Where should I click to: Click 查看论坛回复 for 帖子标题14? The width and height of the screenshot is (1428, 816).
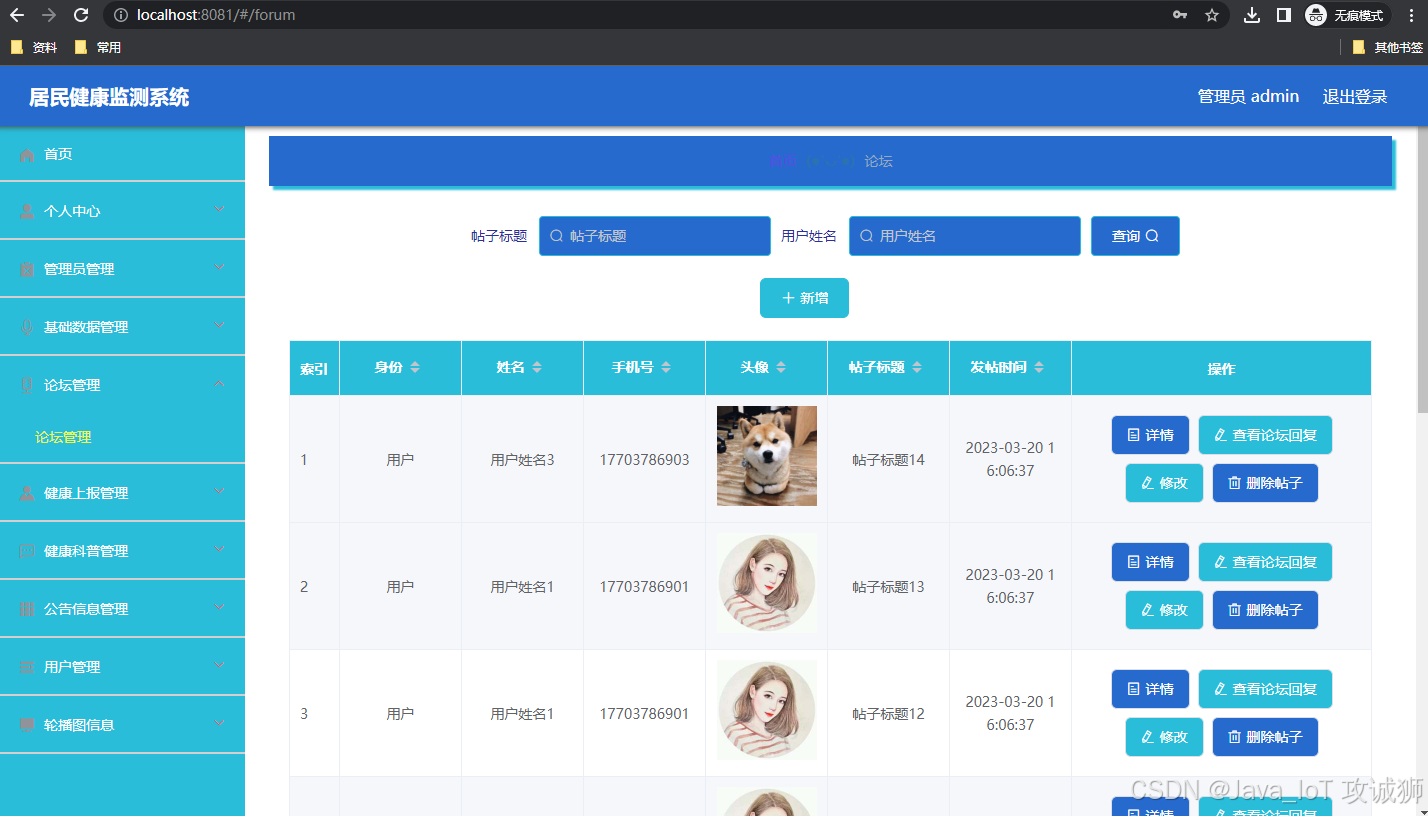1265,435
